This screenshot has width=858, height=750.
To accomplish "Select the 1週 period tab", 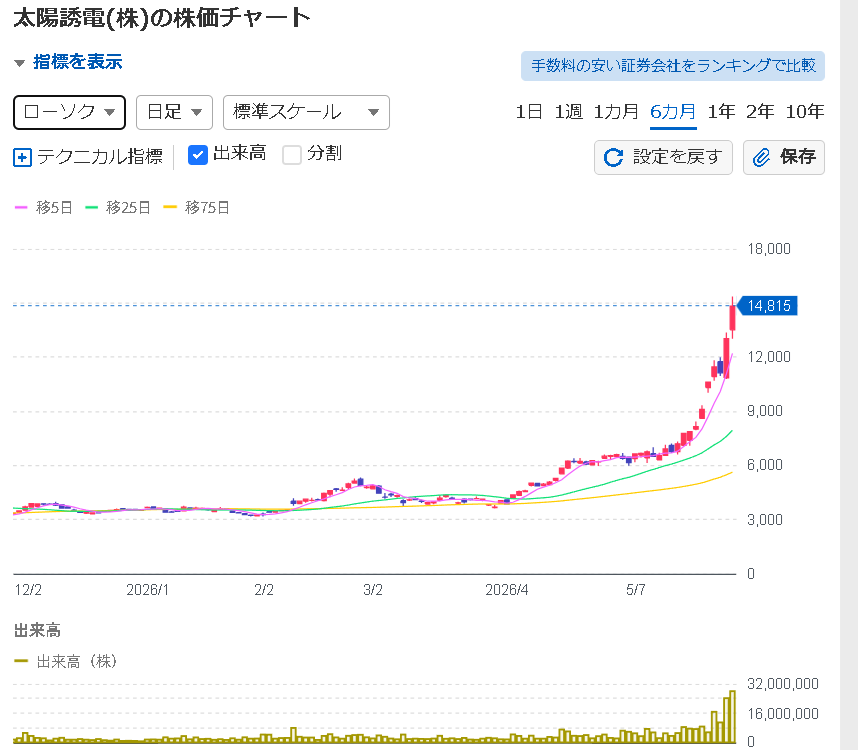I will pos(569,112).
